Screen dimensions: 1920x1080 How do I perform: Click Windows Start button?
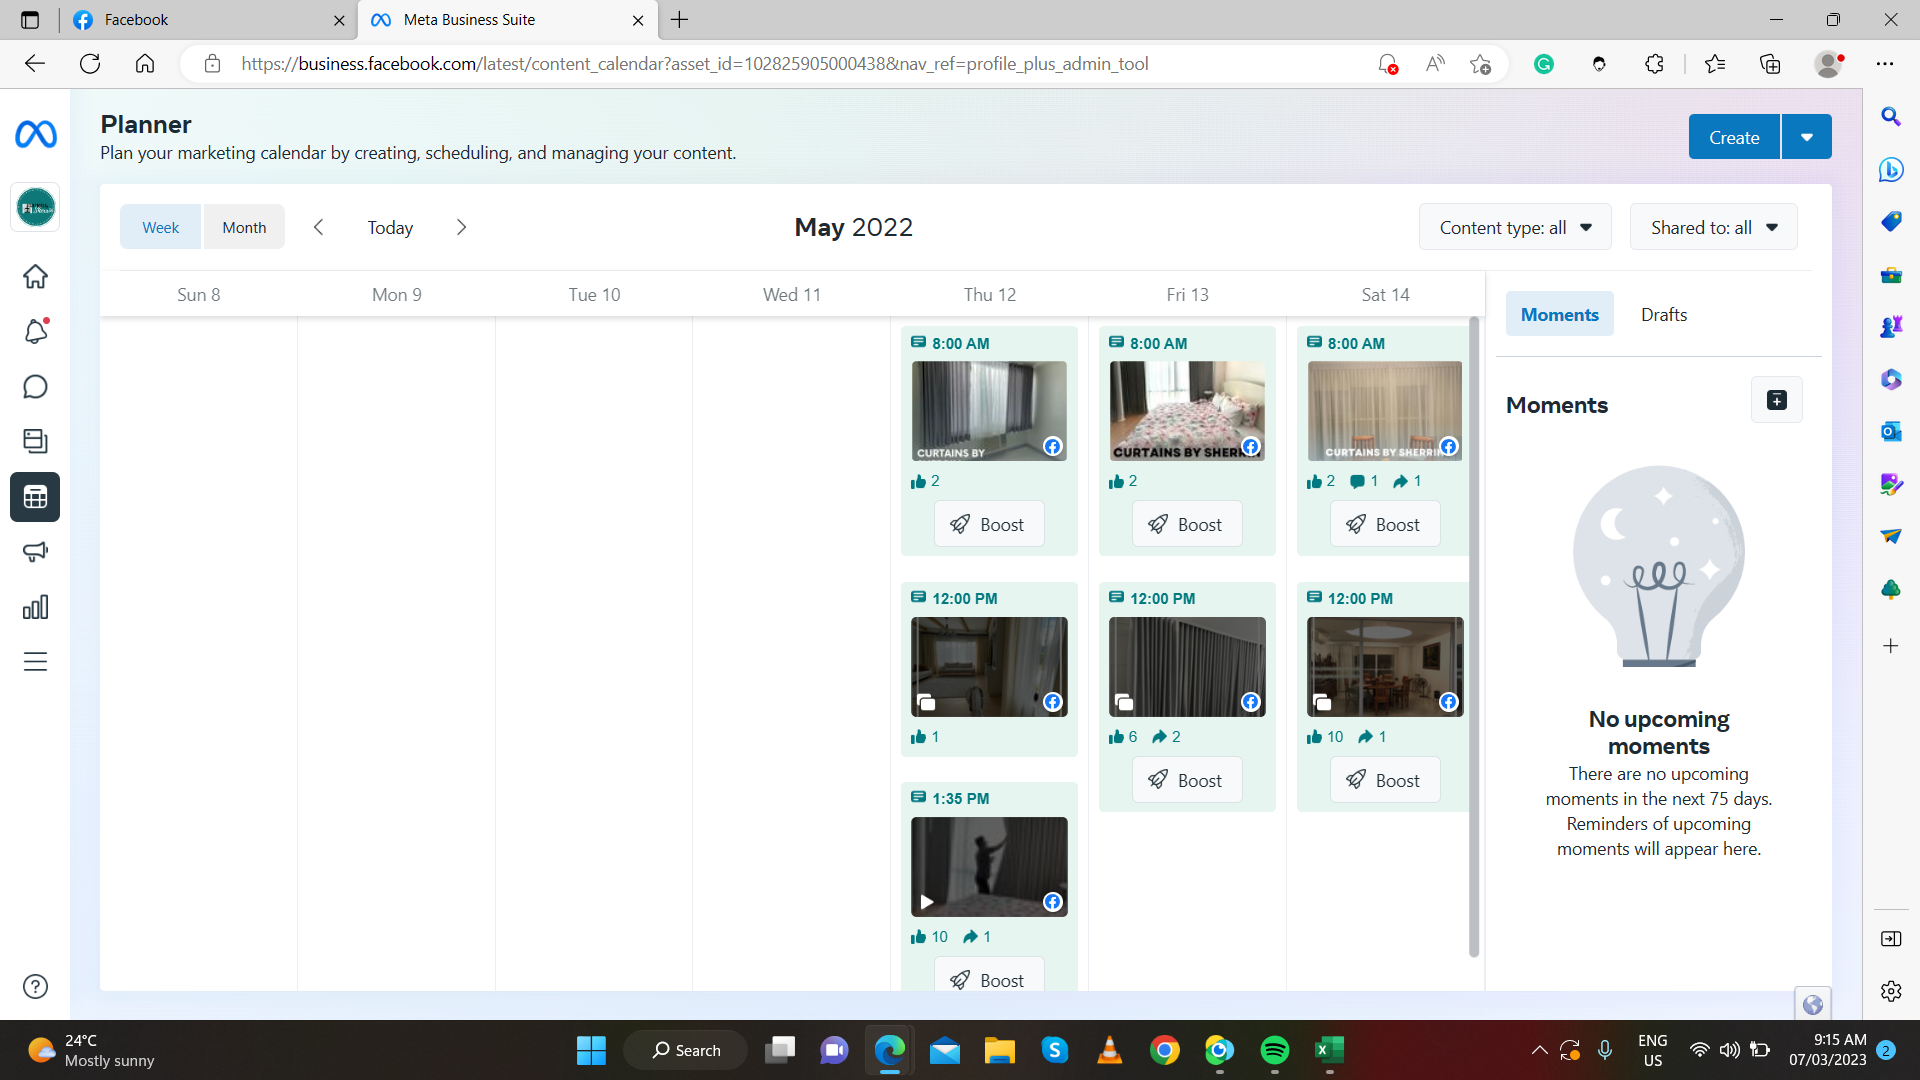tap(591, 1050)
